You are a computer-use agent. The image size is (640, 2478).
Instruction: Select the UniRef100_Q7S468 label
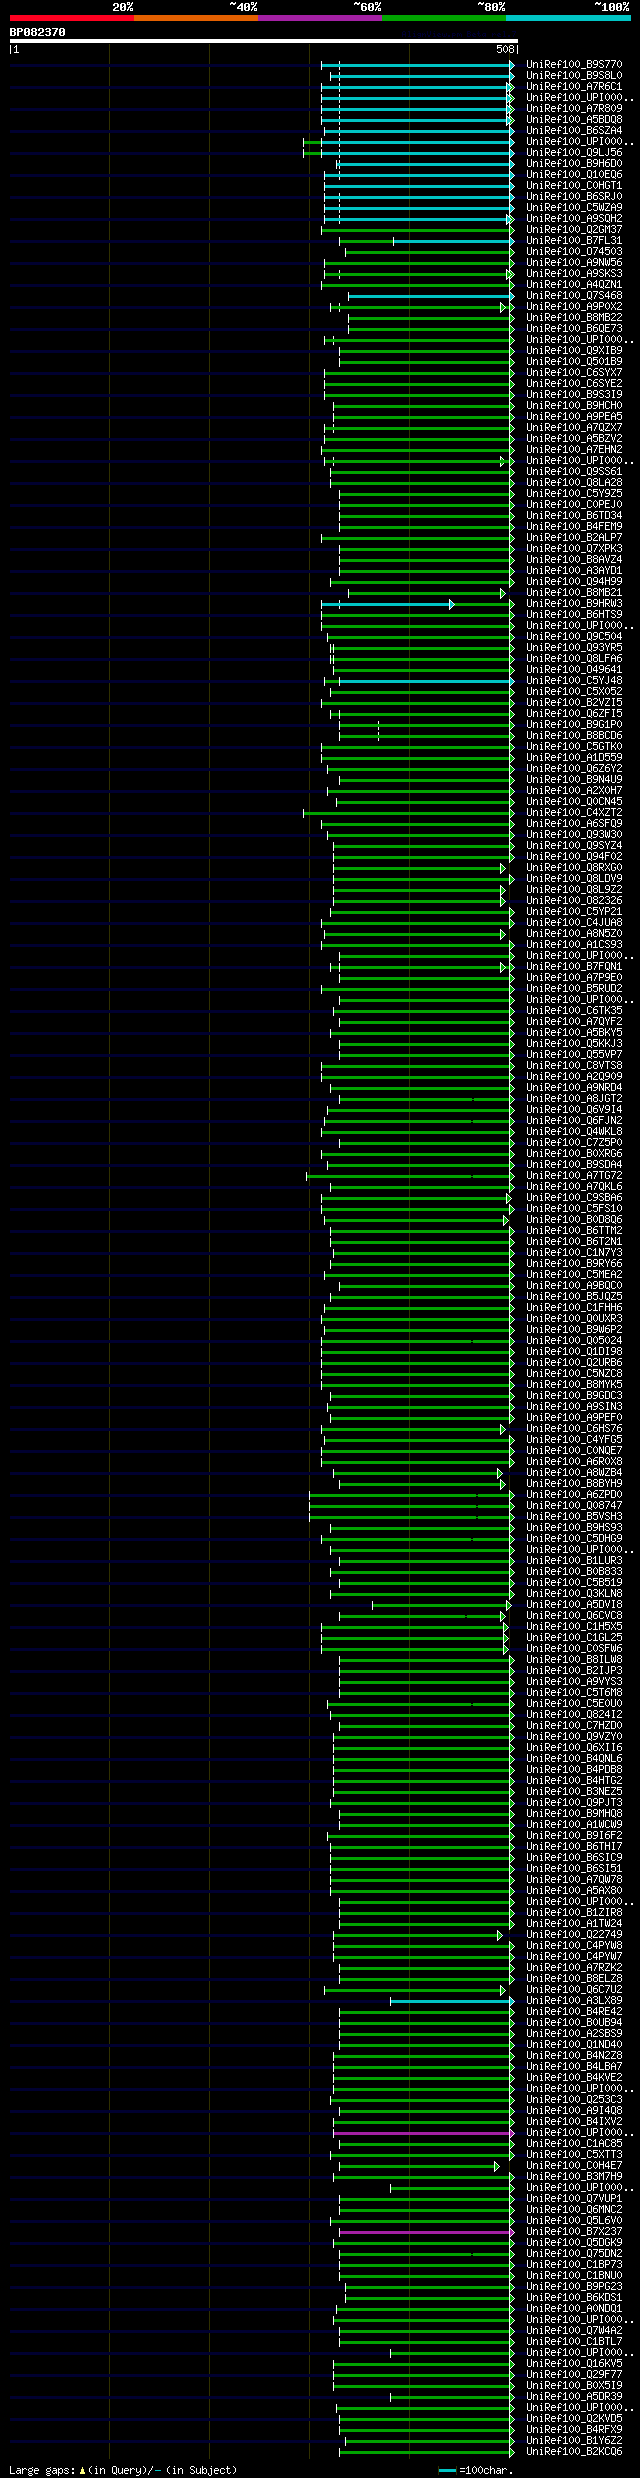tap(574, 296)
